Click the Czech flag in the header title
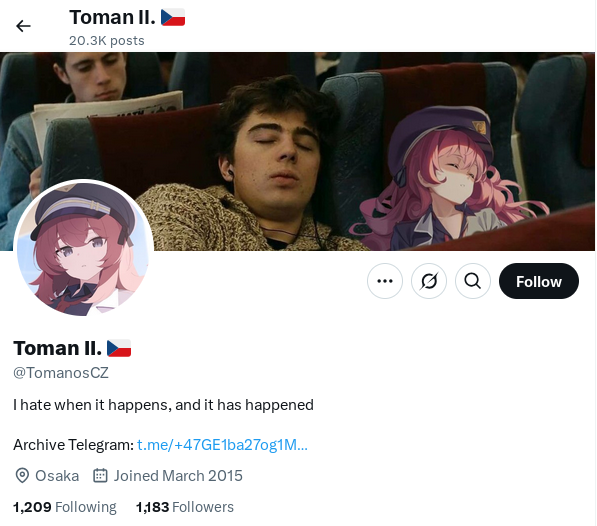 click(x=173, y=18)
